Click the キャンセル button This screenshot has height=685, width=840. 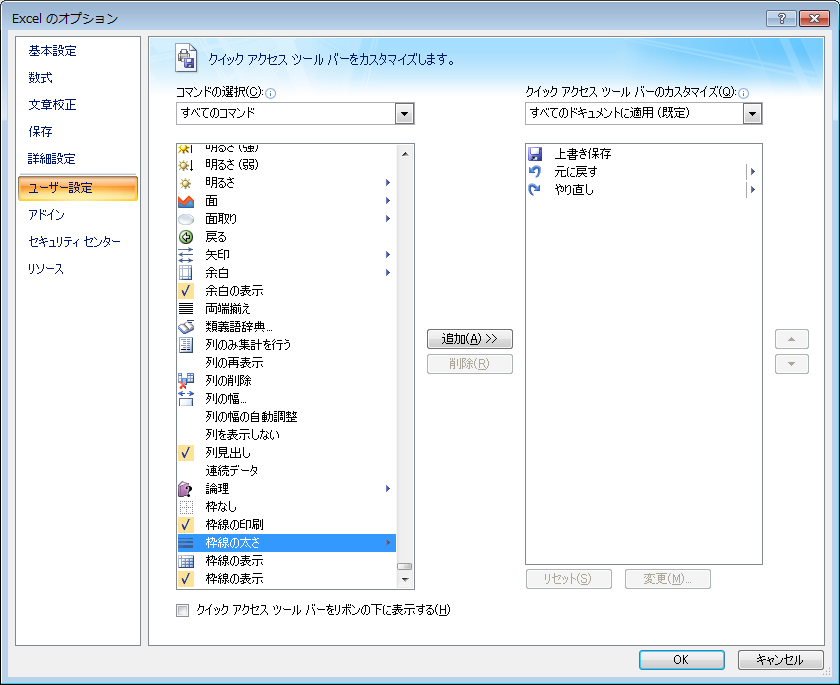(x=780, y=660)
